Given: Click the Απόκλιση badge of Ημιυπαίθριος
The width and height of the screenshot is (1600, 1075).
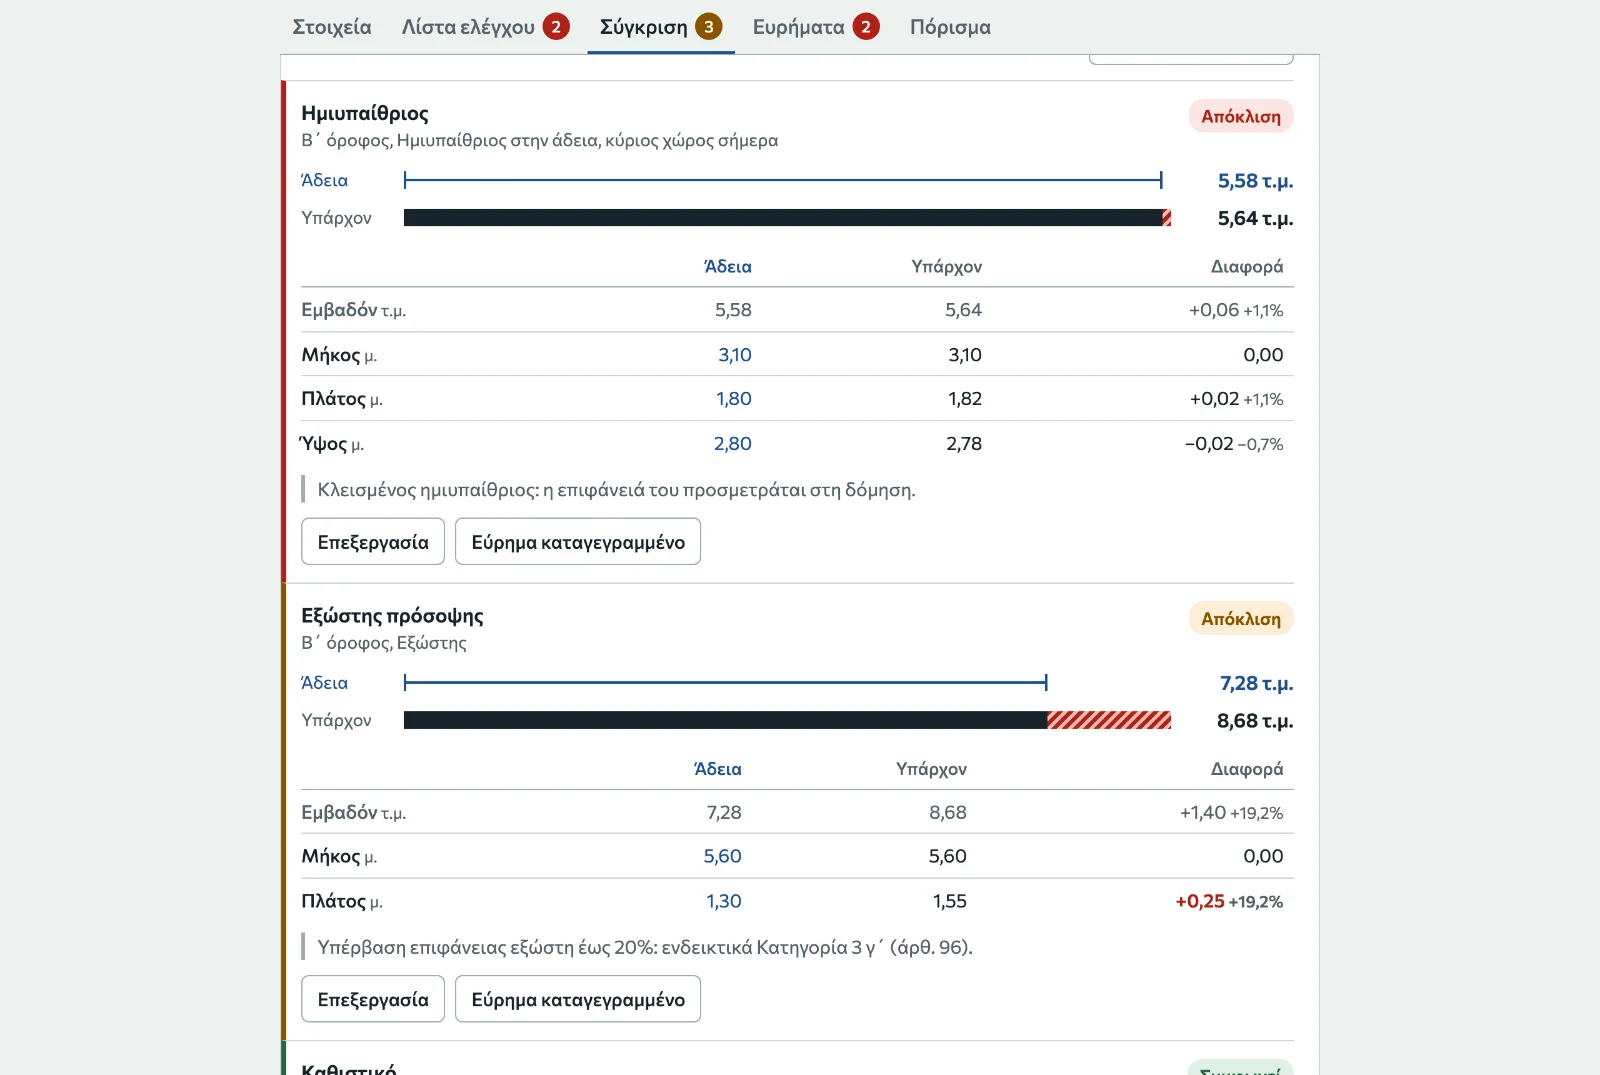Looking at the screenshot, I should pos(1241,116).
